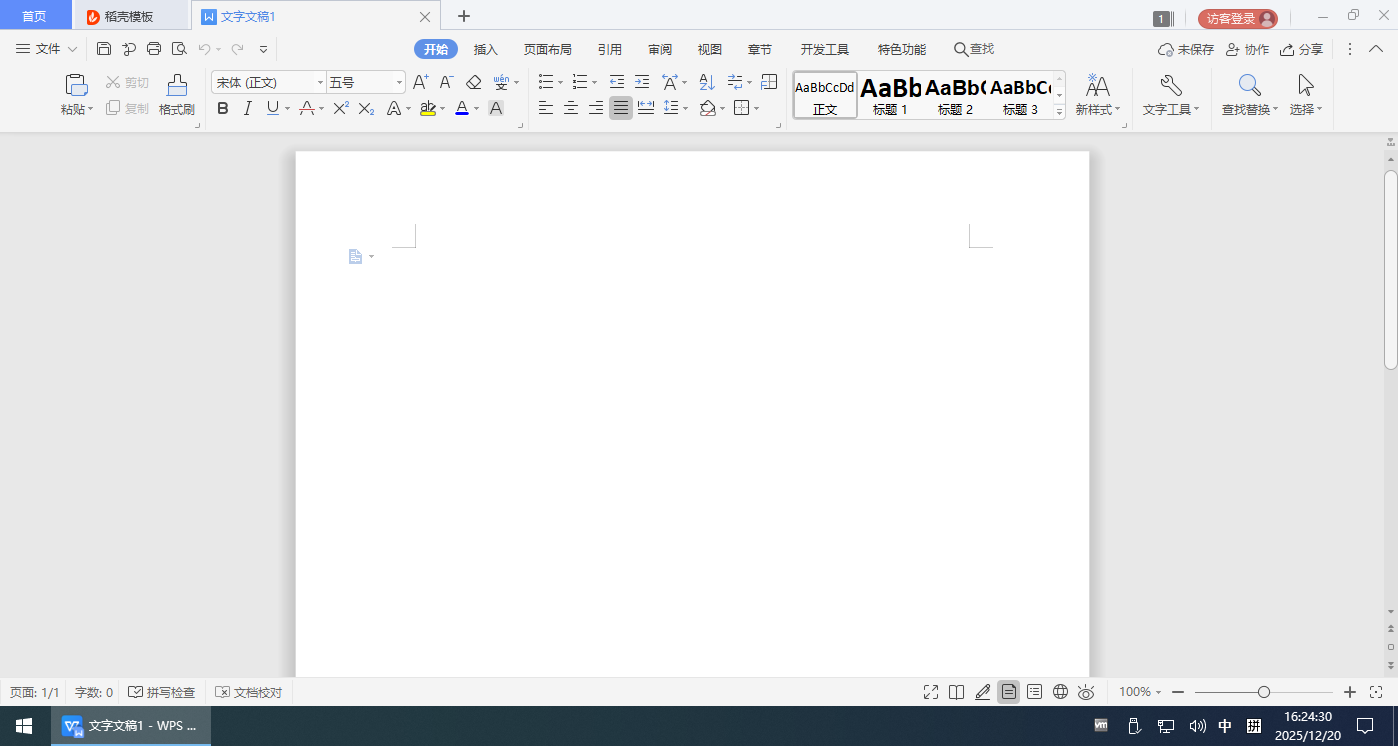This screenshot has width=1398, height=746.
Task: Click the 访客登录 login button
Action: coord(1237,18)
